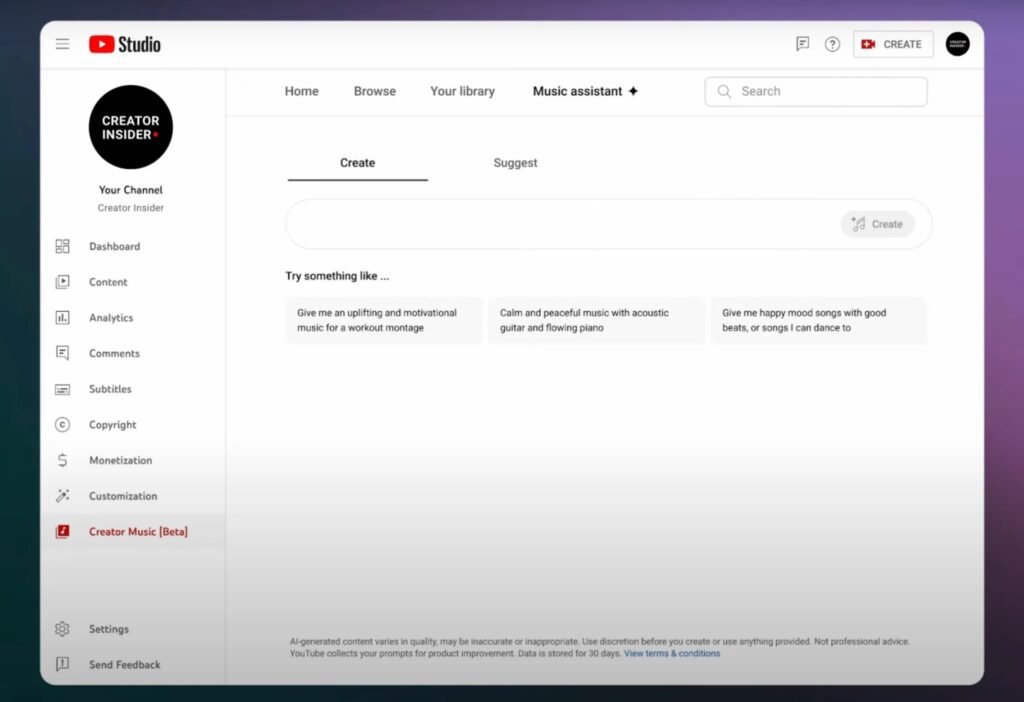This screenshot has width=1024, height=702.
Task: Click the Send Feedback icon
Action: (x=62, y=664)
